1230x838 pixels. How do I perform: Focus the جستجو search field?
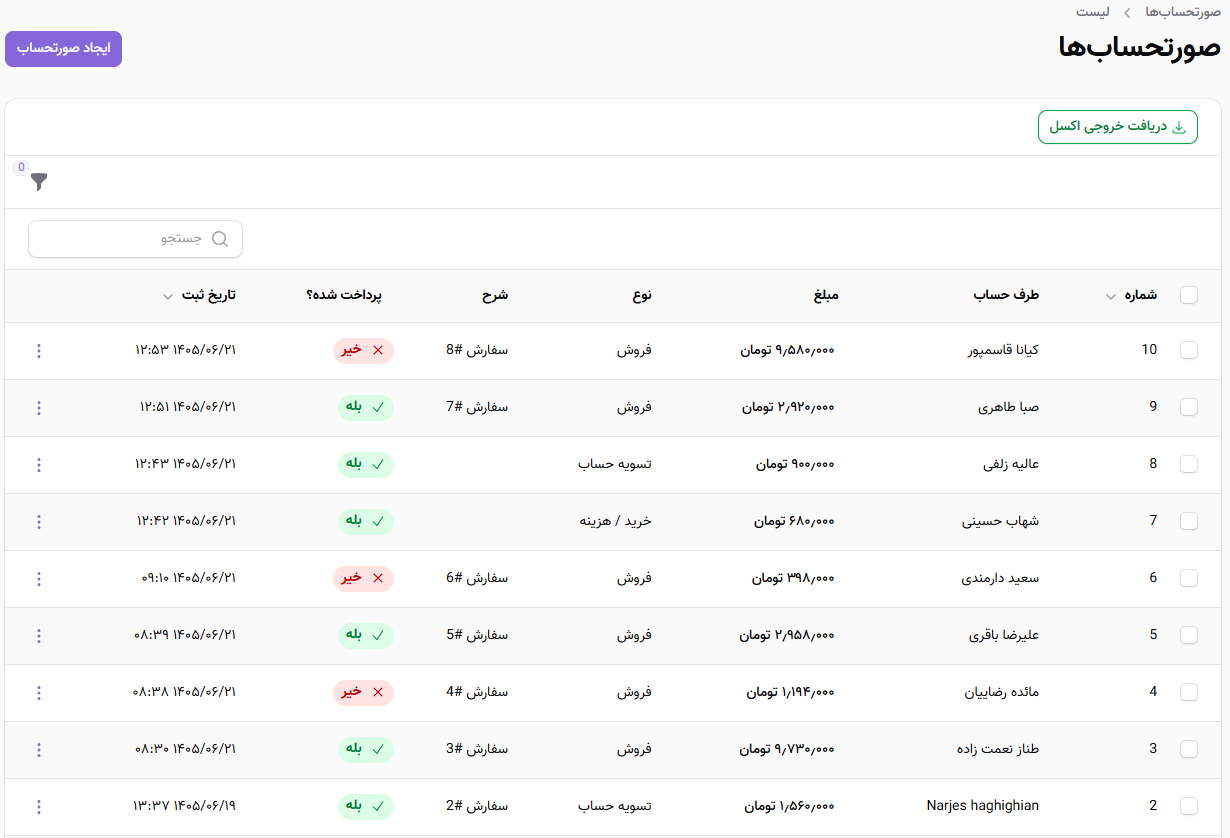click(x=135, y=239)
